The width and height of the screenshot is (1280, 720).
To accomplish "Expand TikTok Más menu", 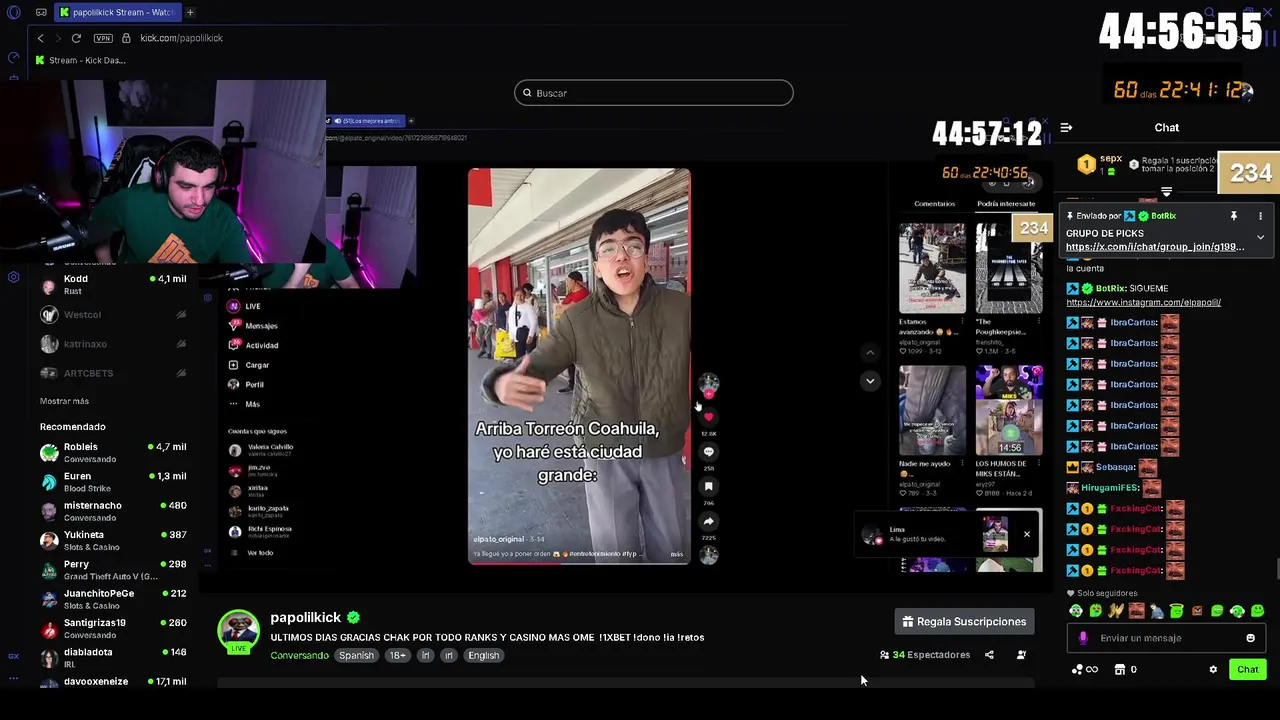I will coord(245,404).
